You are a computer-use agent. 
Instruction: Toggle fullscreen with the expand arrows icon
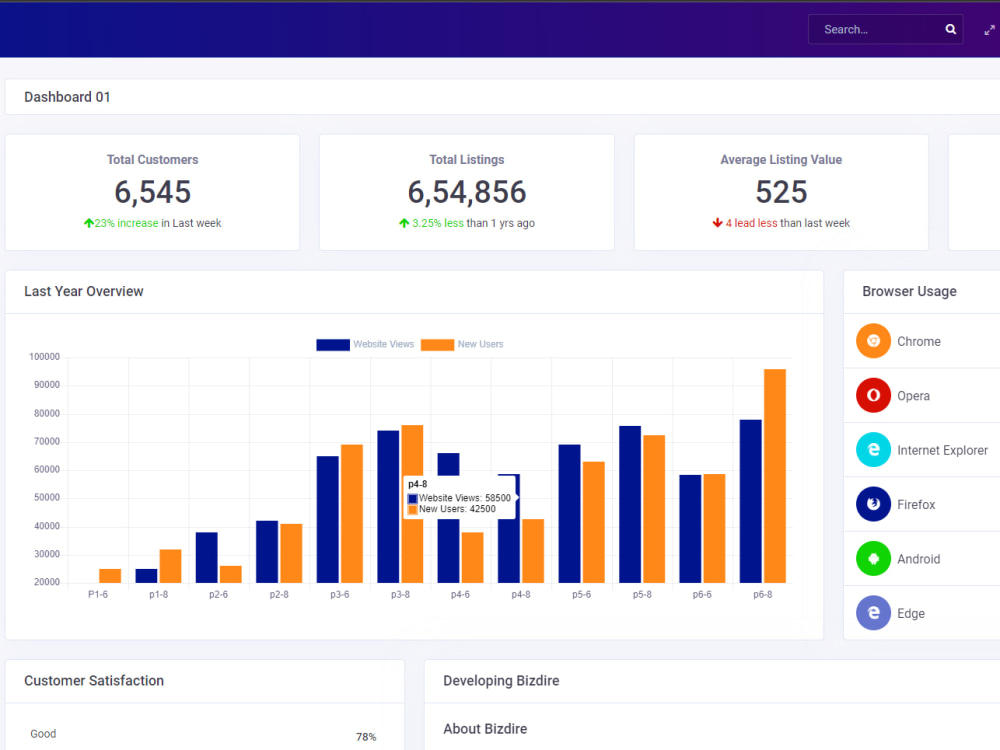click(x=989, y=30)
